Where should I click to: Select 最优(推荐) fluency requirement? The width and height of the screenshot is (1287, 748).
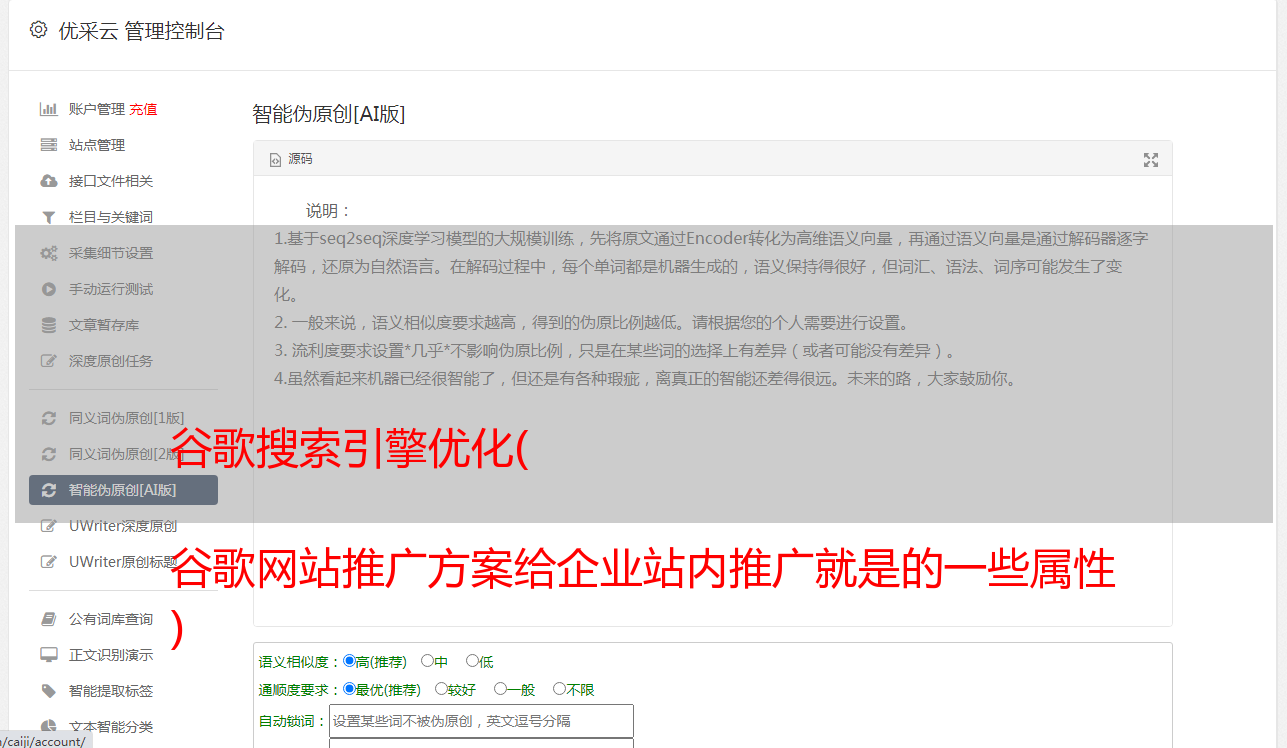click(349, 689)
